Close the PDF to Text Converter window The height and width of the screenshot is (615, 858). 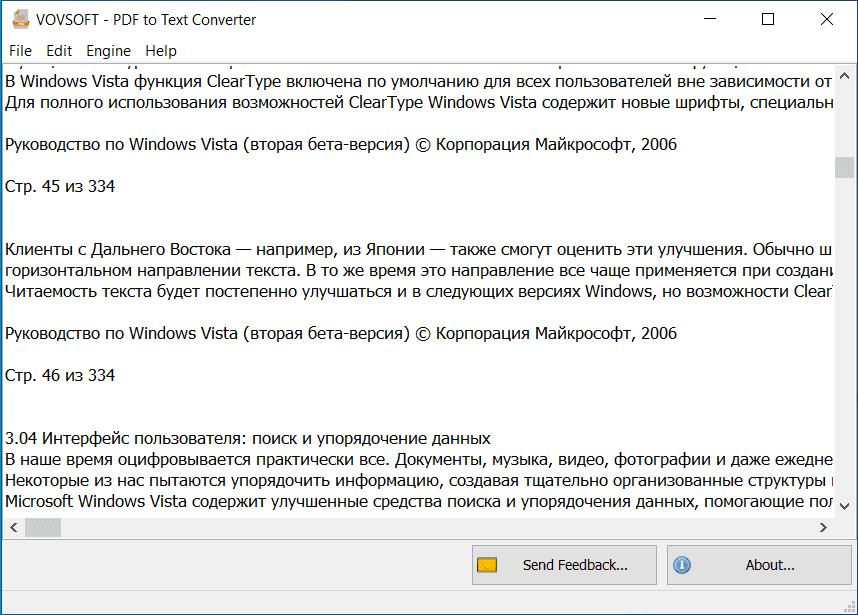point(826,19)
